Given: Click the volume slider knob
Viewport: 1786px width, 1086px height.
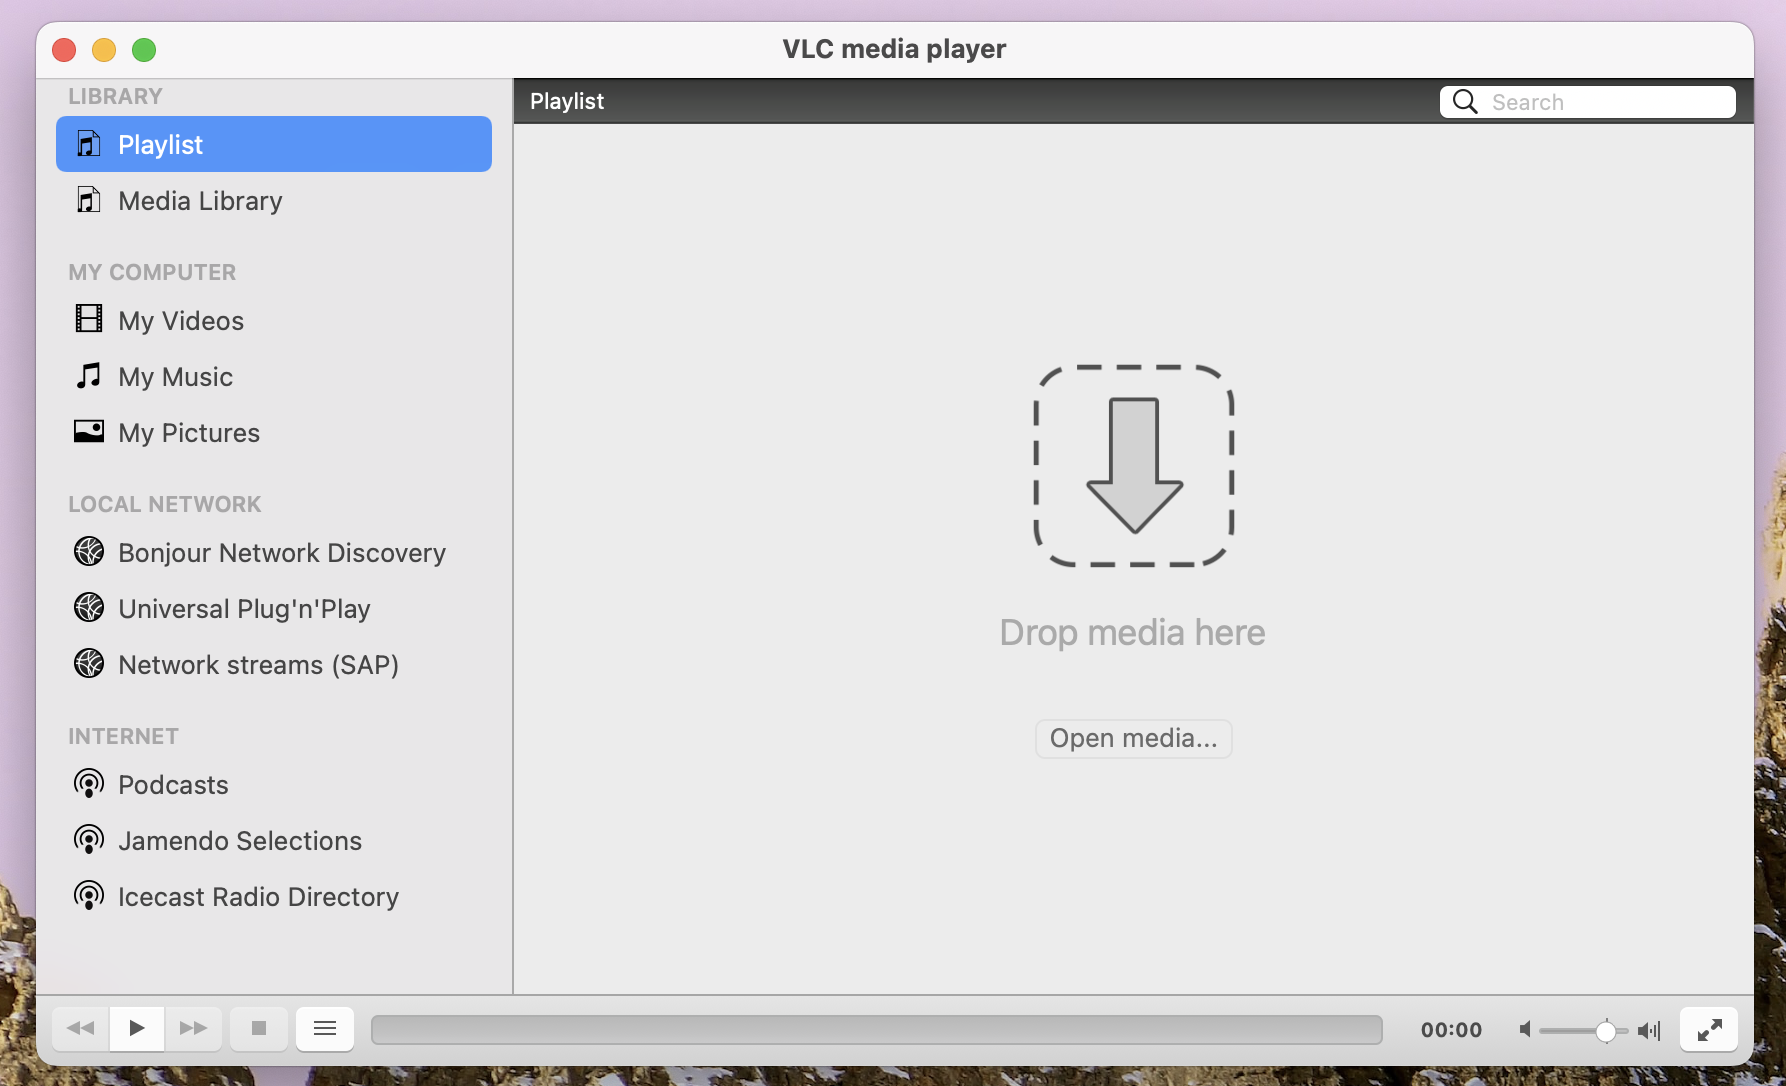Looking at the screenshot, I should tap(1605, 1030).
